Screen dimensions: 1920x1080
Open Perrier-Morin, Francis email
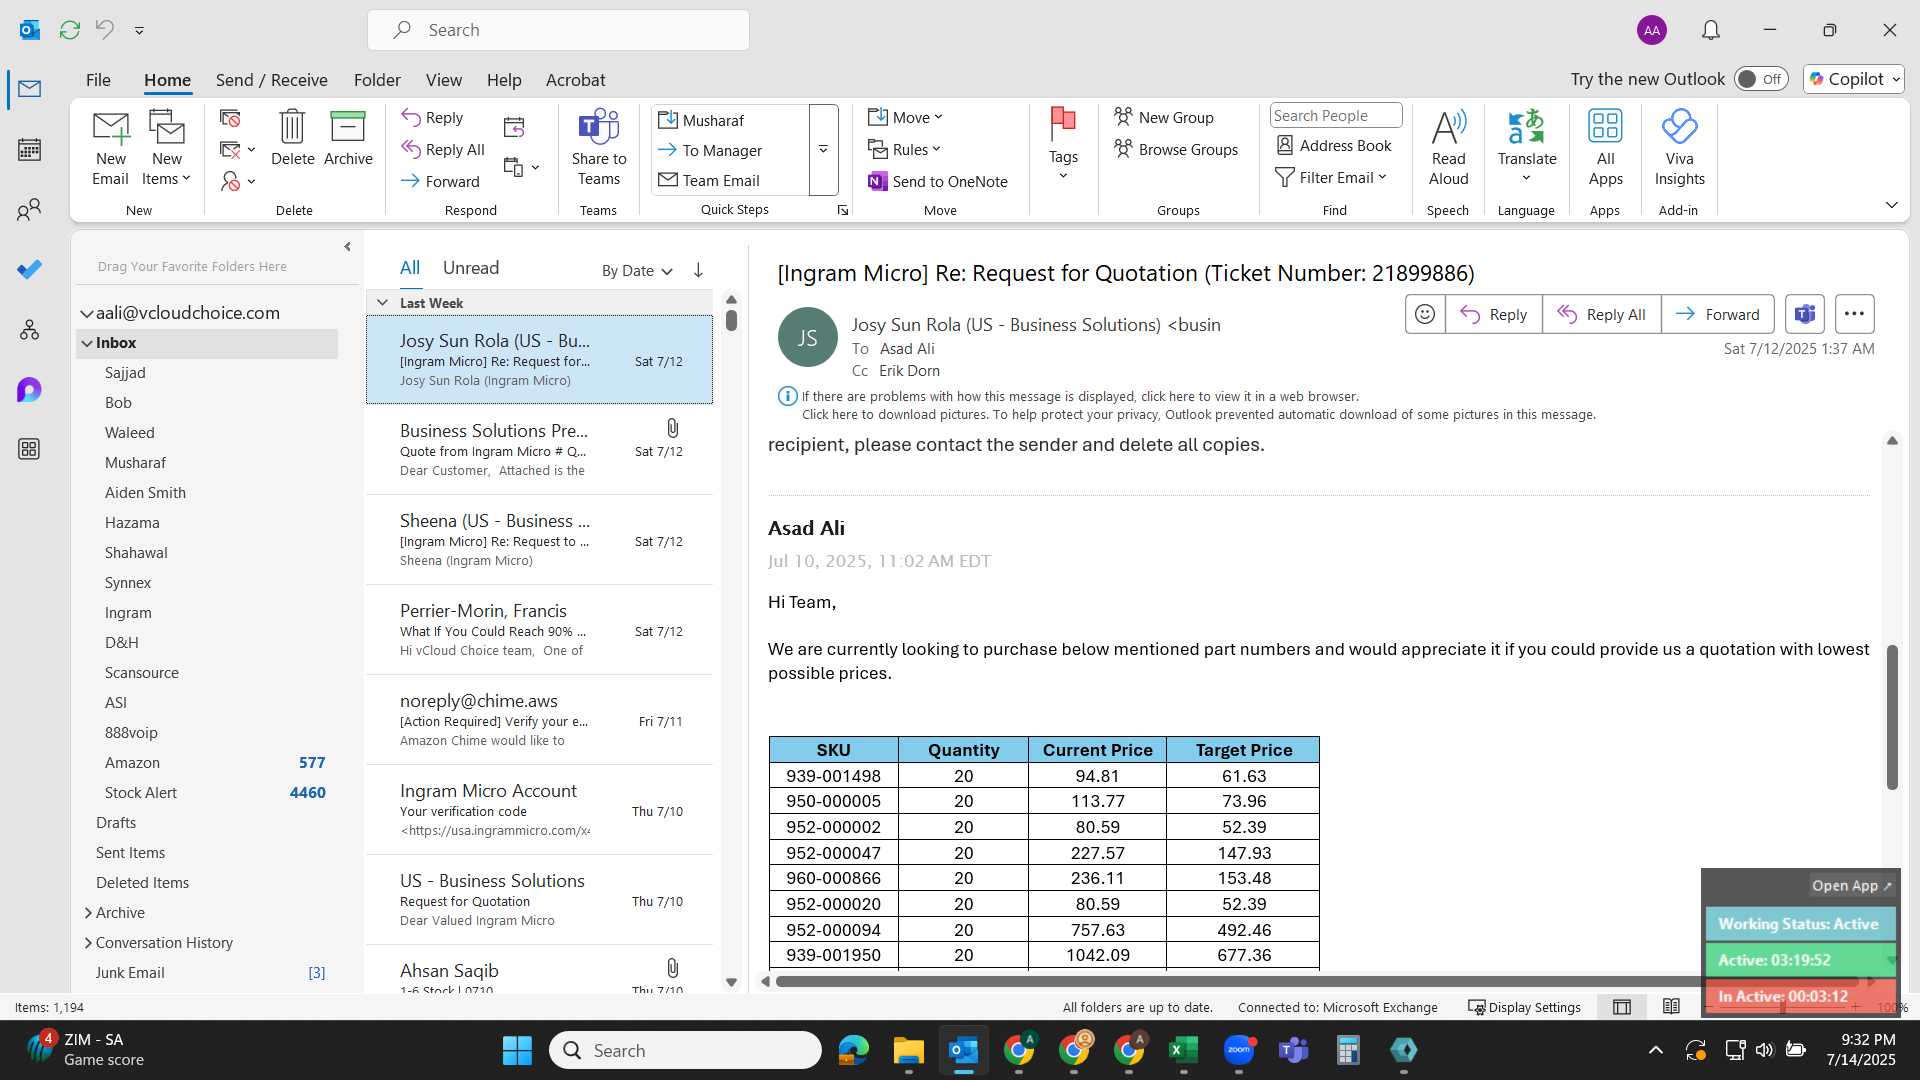[x=539, y=630]
